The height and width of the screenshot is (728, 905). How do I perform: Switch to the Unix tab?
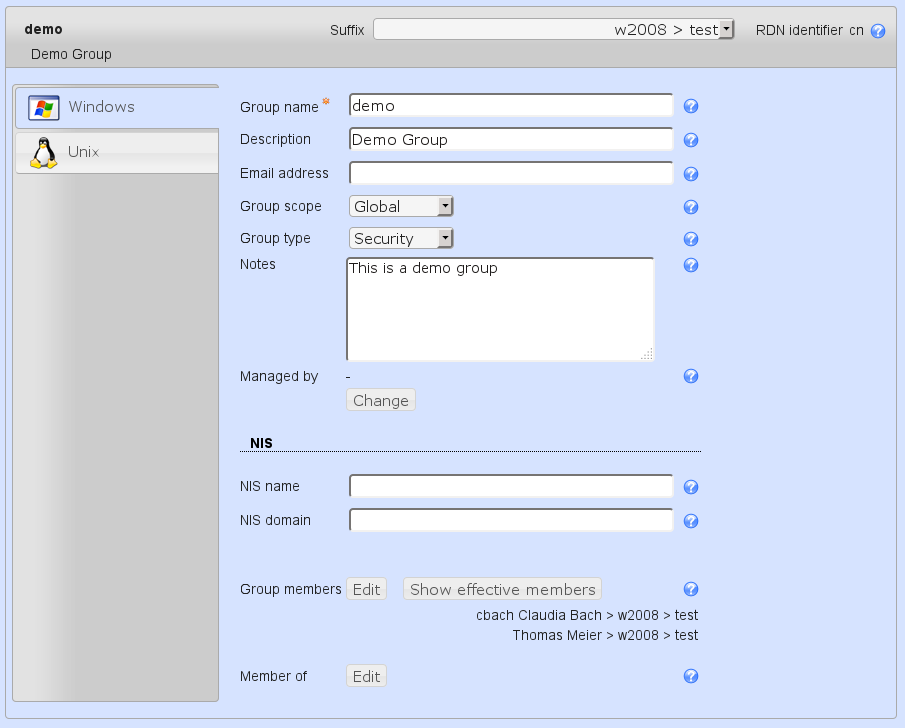116,152
